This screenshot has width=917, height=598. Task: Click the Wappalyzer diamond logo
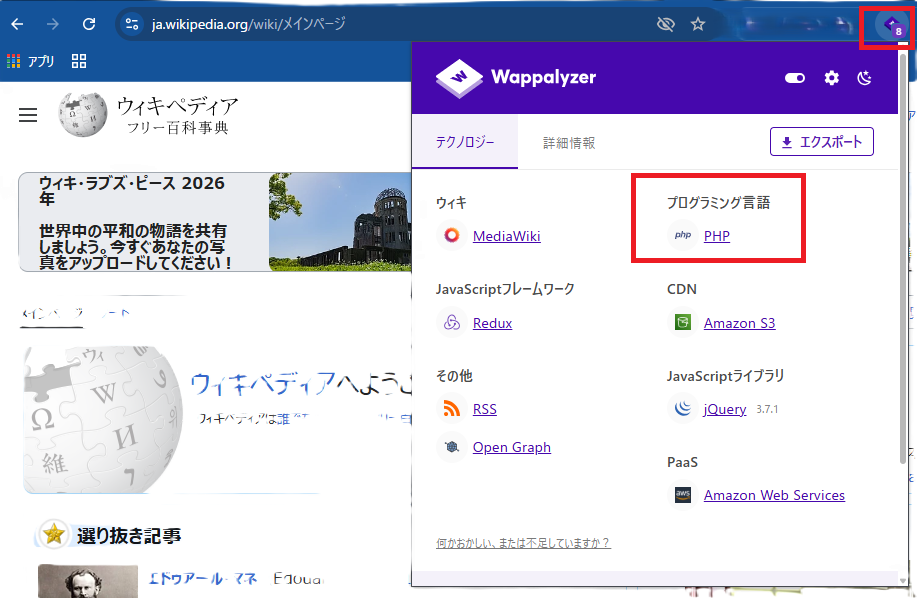pyautogui.click(x=459, y=78)
